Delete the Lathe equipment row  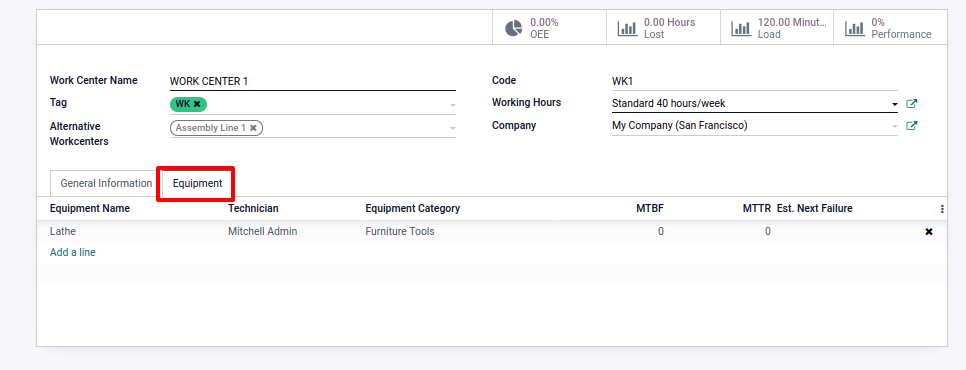click(929, 232)
